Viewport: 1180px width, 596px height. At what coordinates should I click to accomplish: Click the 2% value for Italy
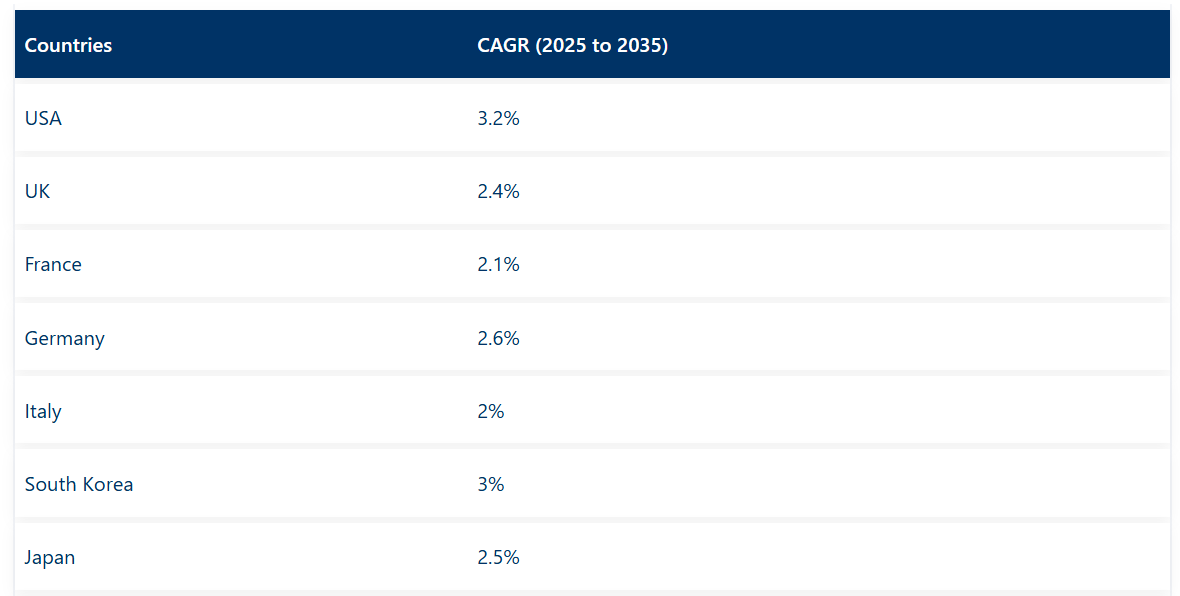click(x=490, y=411)
